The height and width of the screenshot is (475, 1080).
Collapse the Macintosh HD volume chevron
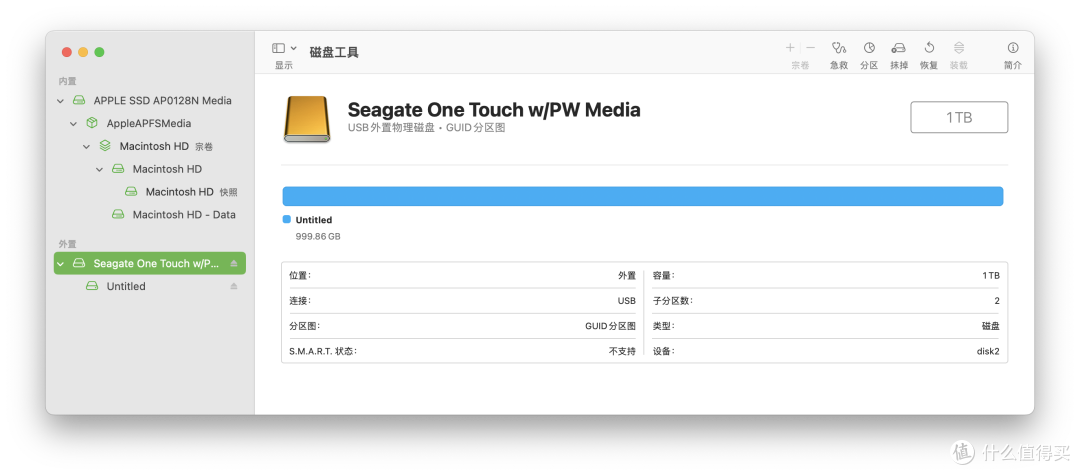[x=100, y=169]
